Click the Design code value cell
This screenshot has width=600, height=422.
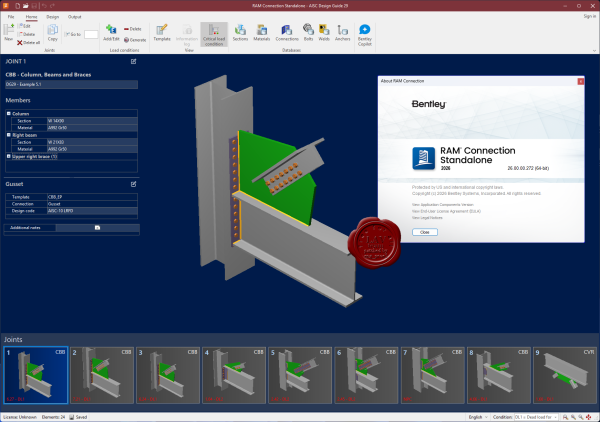pos(92,211)
